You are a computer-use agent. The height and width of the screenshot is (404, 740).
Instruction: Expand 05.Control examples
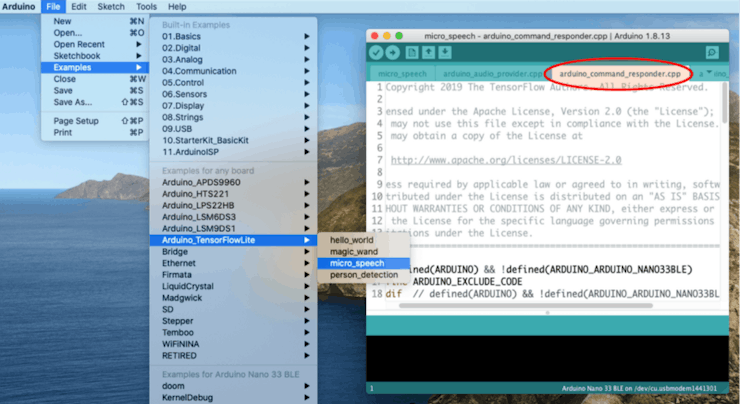tap(233, 83)
